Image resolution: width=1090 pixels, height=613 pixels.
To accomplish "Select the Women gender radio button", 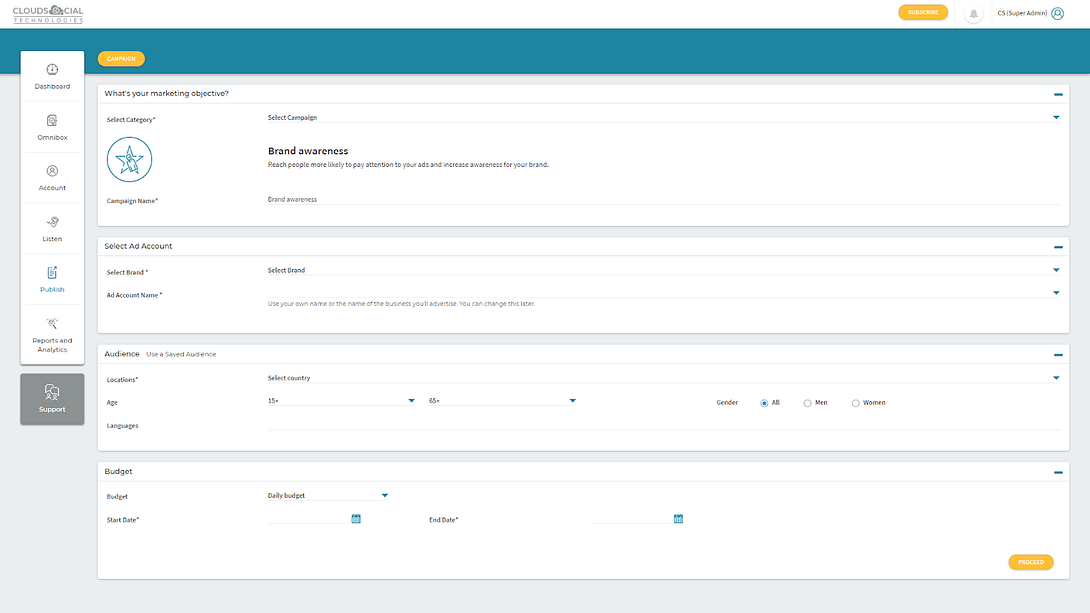I will (x=856, y=403).
